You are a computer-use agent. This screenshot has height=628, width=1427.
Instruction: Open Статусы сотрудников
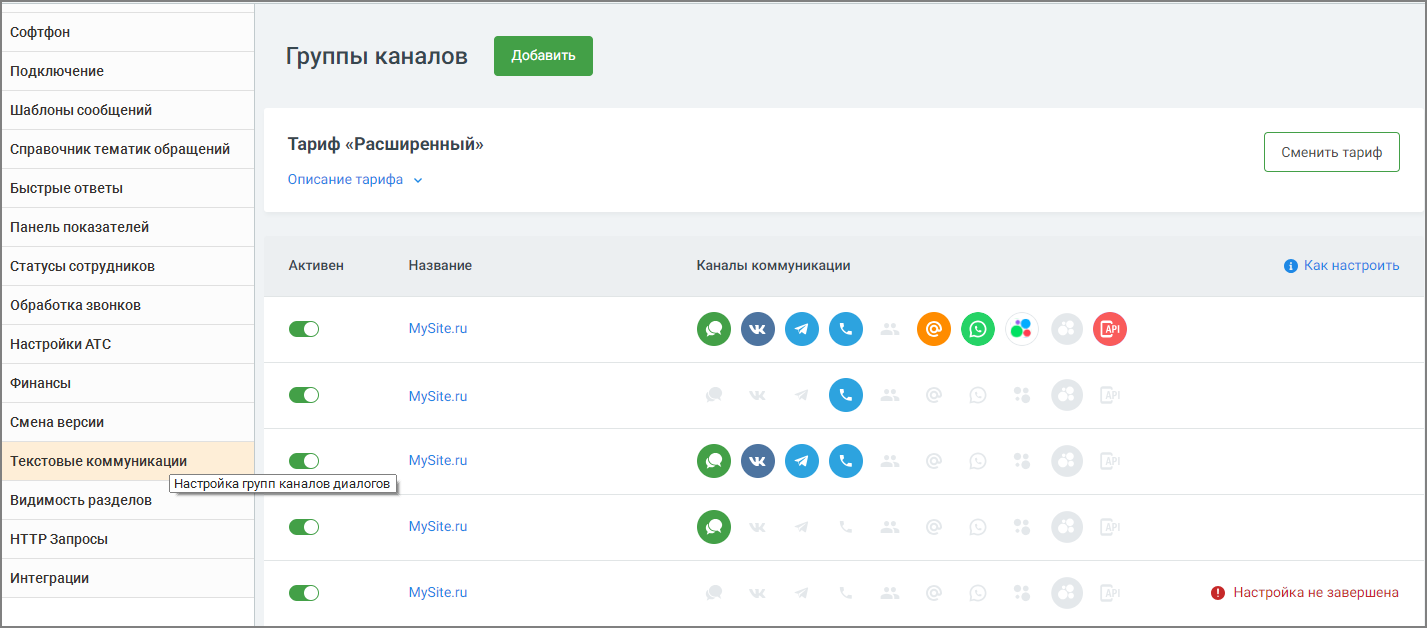click(x=127, y=266)
